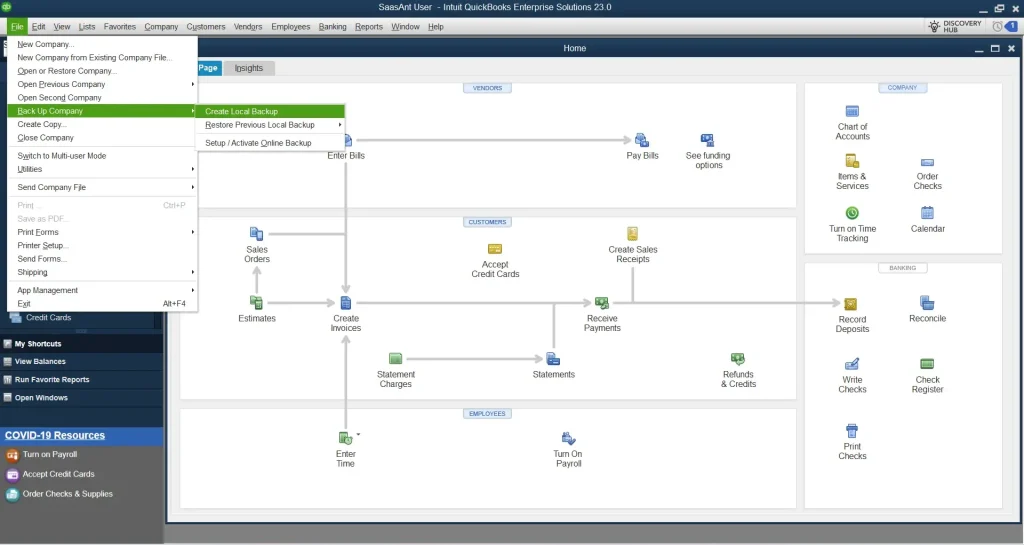Open the Statement Charges icon
1024x545 pixels.
(396, 359)
